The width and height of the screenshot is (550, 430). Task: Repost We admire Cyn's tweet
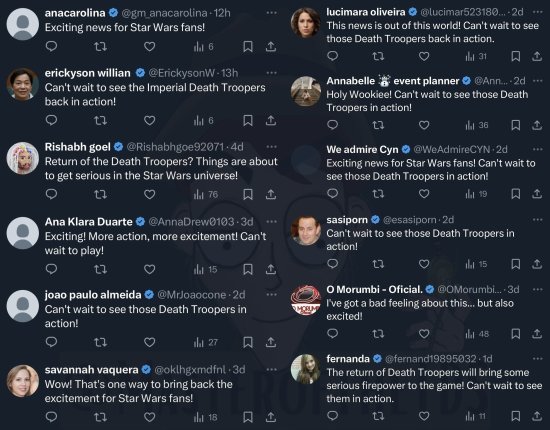coord(378,194)
